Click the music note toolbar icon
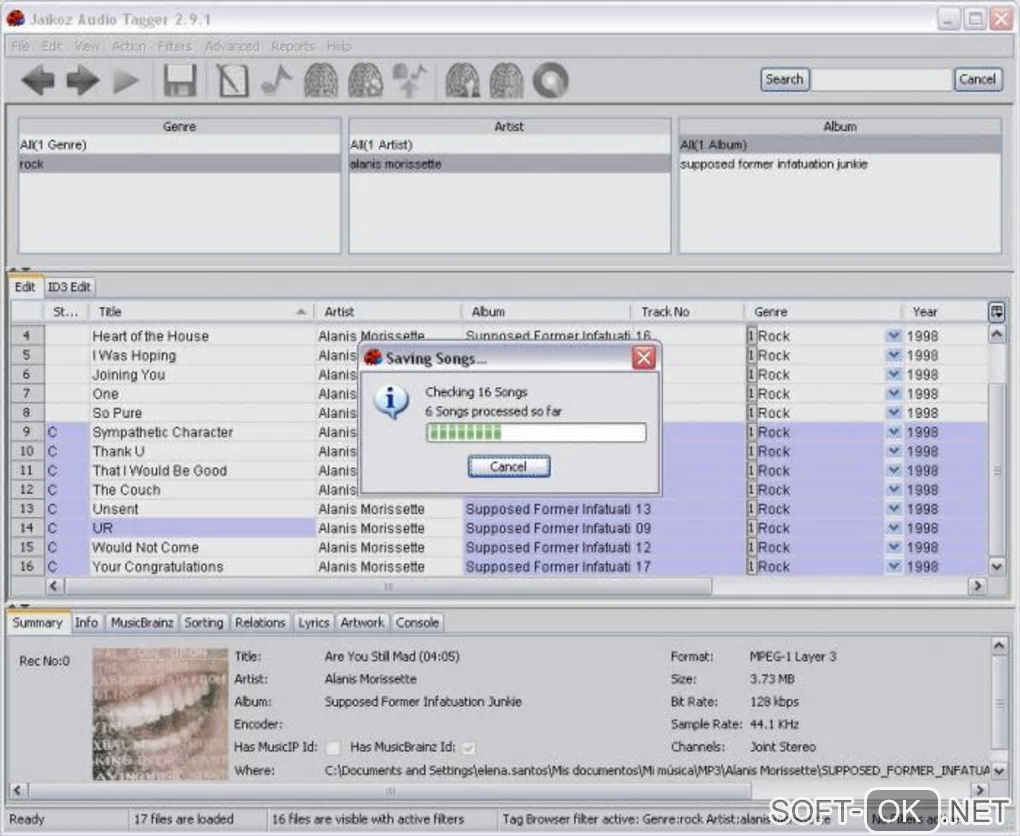This screenshot has width=1020, height=836. pyautogui.click(x=276, y=81)
